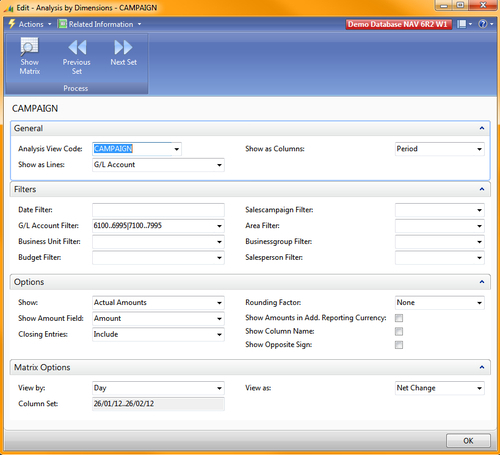Click the OK button

click(x=468, y=441)
